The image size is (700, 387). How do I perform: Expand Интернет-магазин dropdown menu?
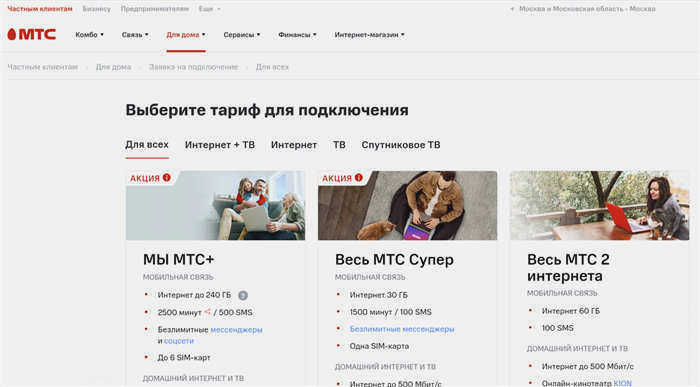[x=369, y=35]
